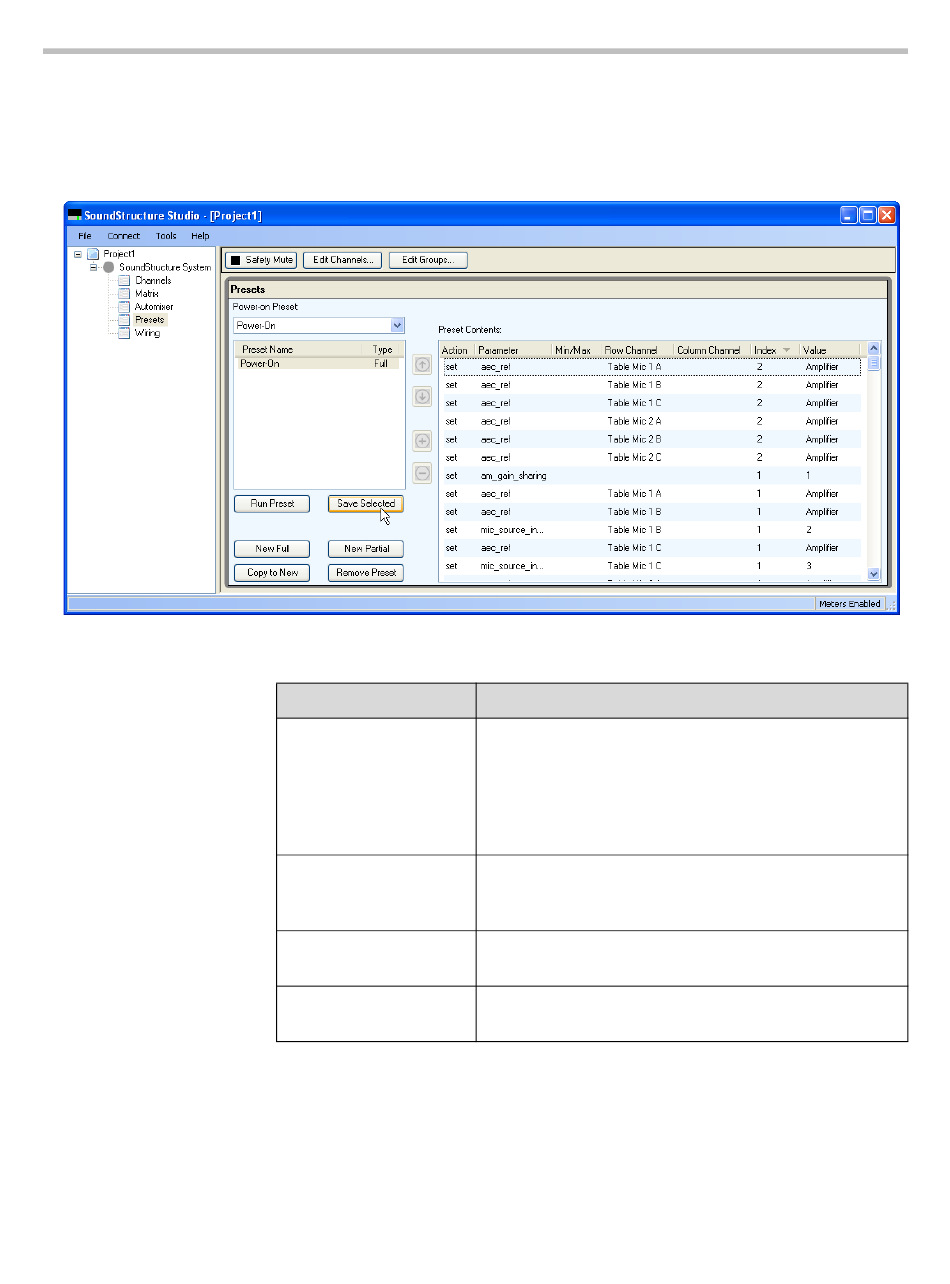950x1284 pixels.
Task: Click the Parameter column header
Action: pos(513,350)
